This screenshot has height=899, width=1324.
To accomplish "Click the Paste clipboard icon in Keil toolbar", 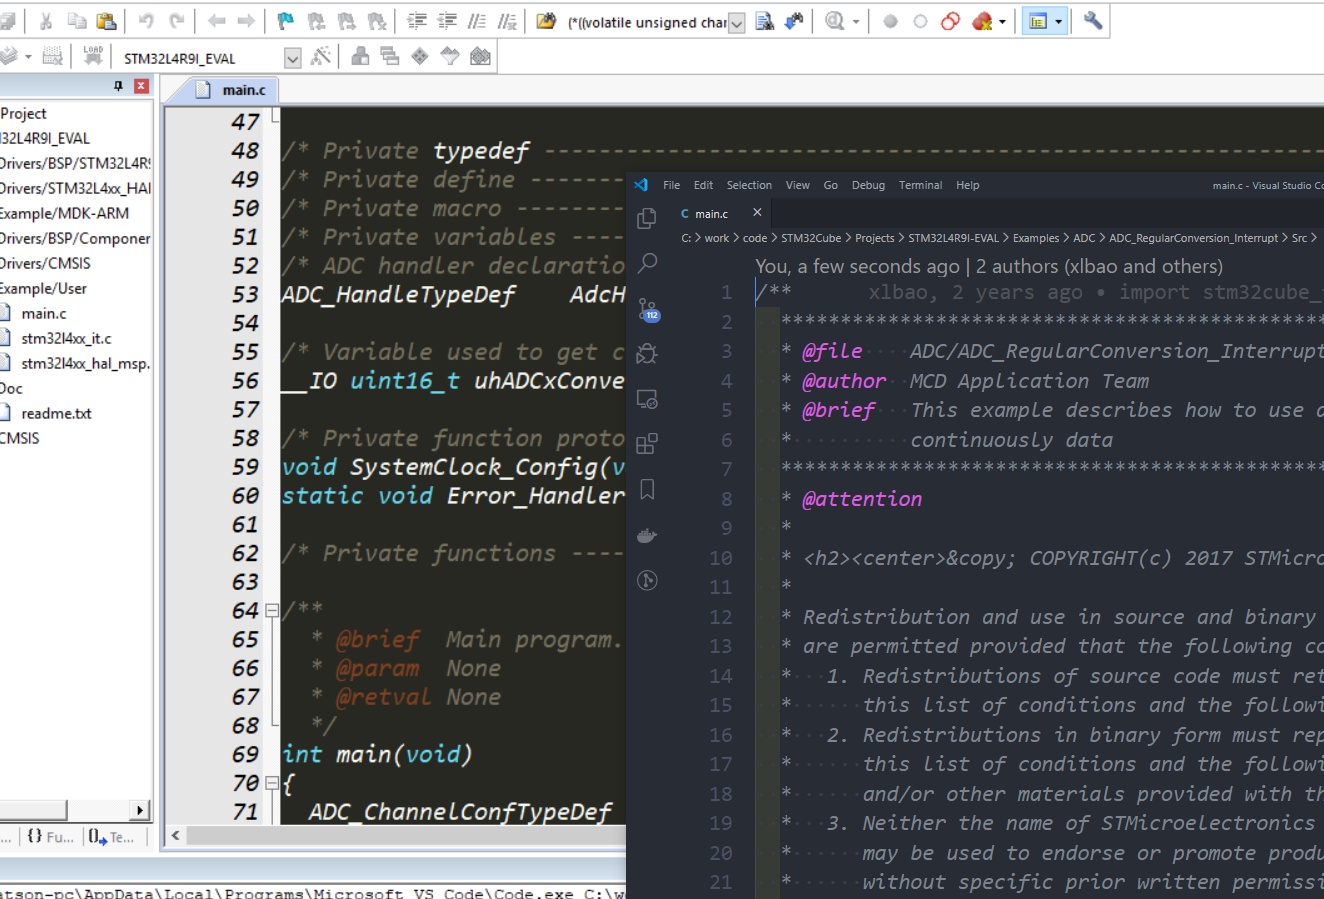I will (x=106, y=21).
